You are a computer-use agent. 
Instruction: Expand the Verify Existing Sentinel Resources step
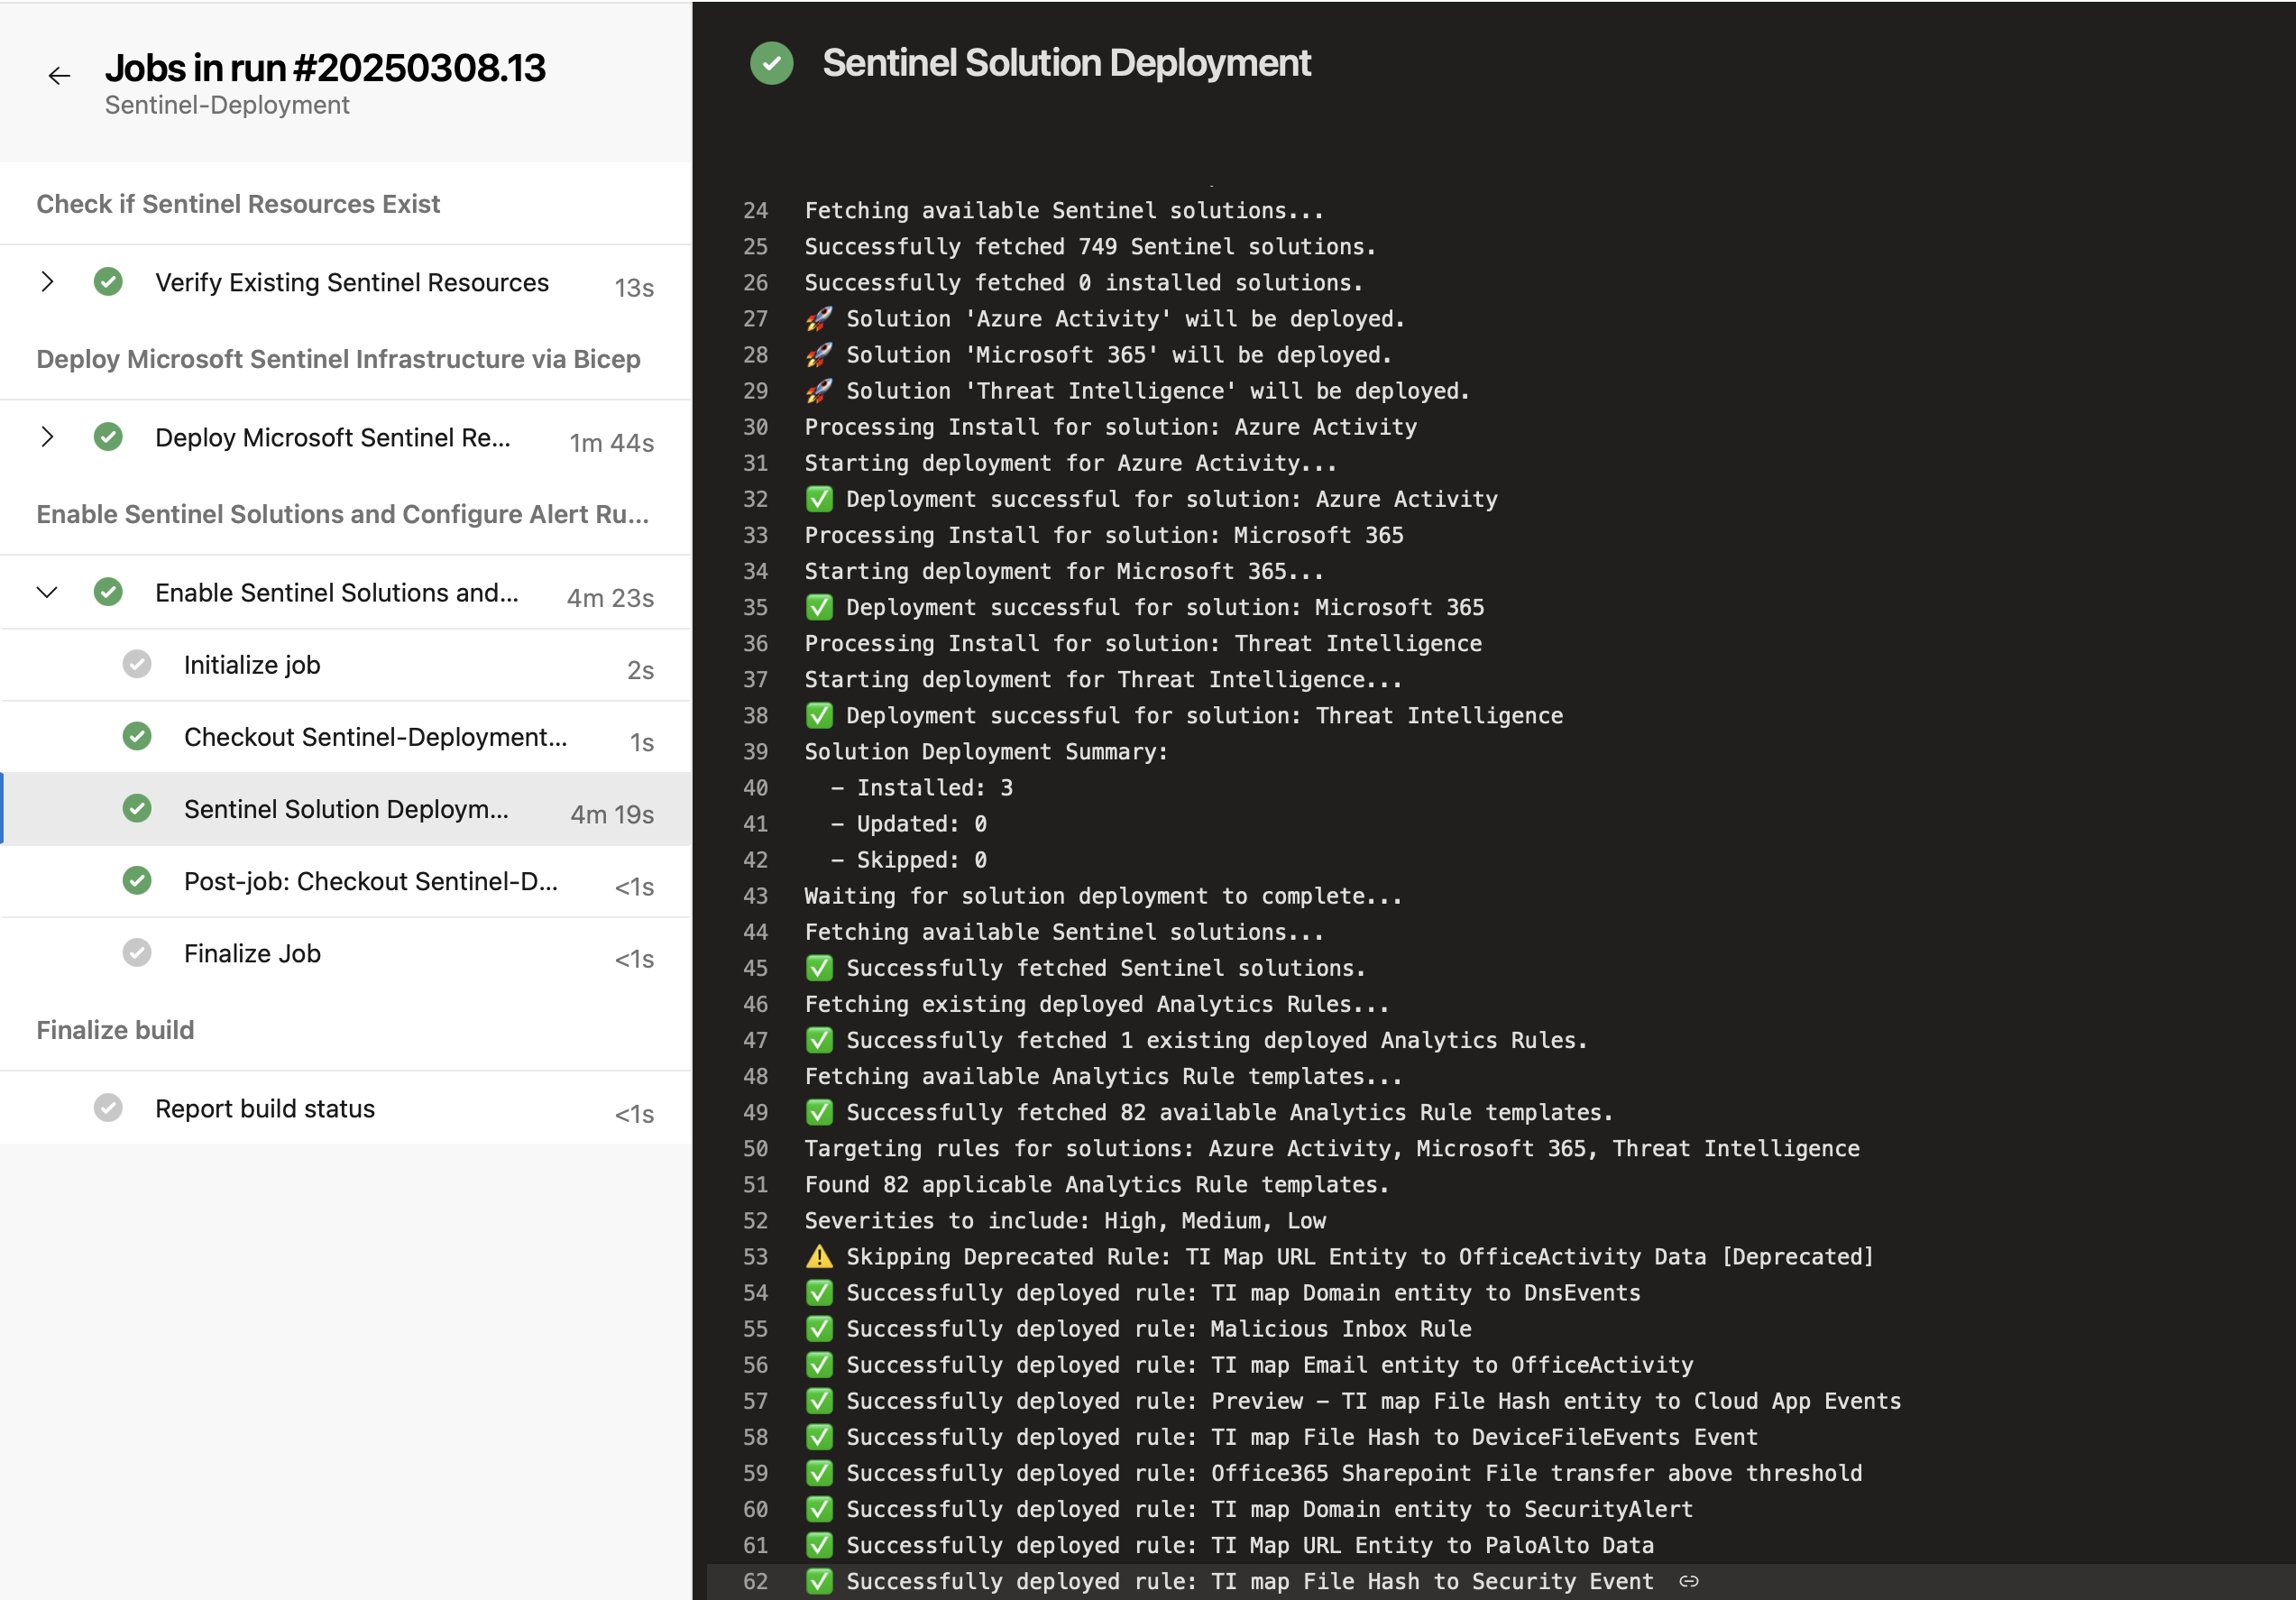point(47,282)
